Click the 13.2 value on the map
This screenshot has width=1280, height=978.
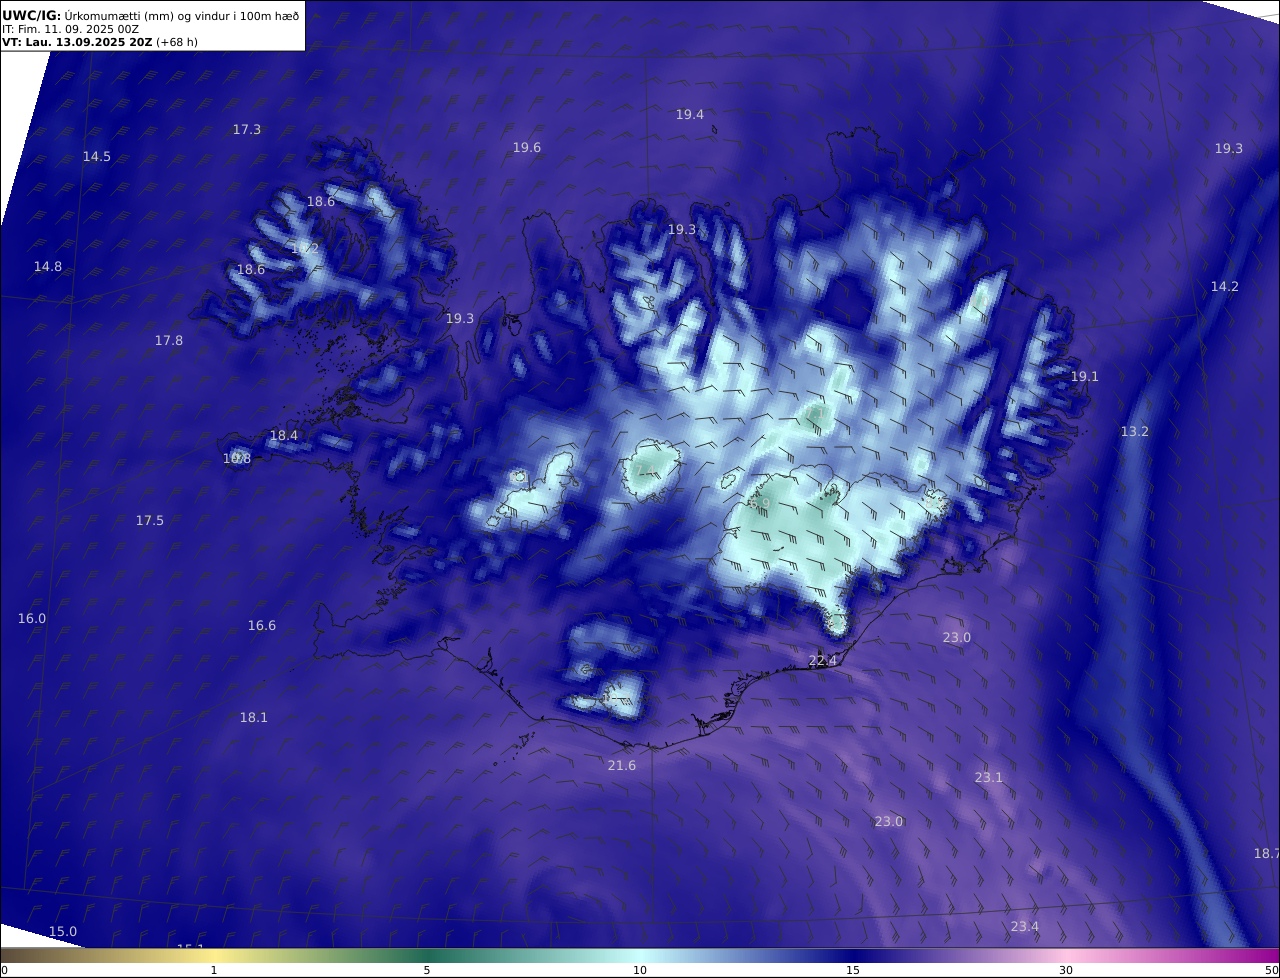[1135, 432]
